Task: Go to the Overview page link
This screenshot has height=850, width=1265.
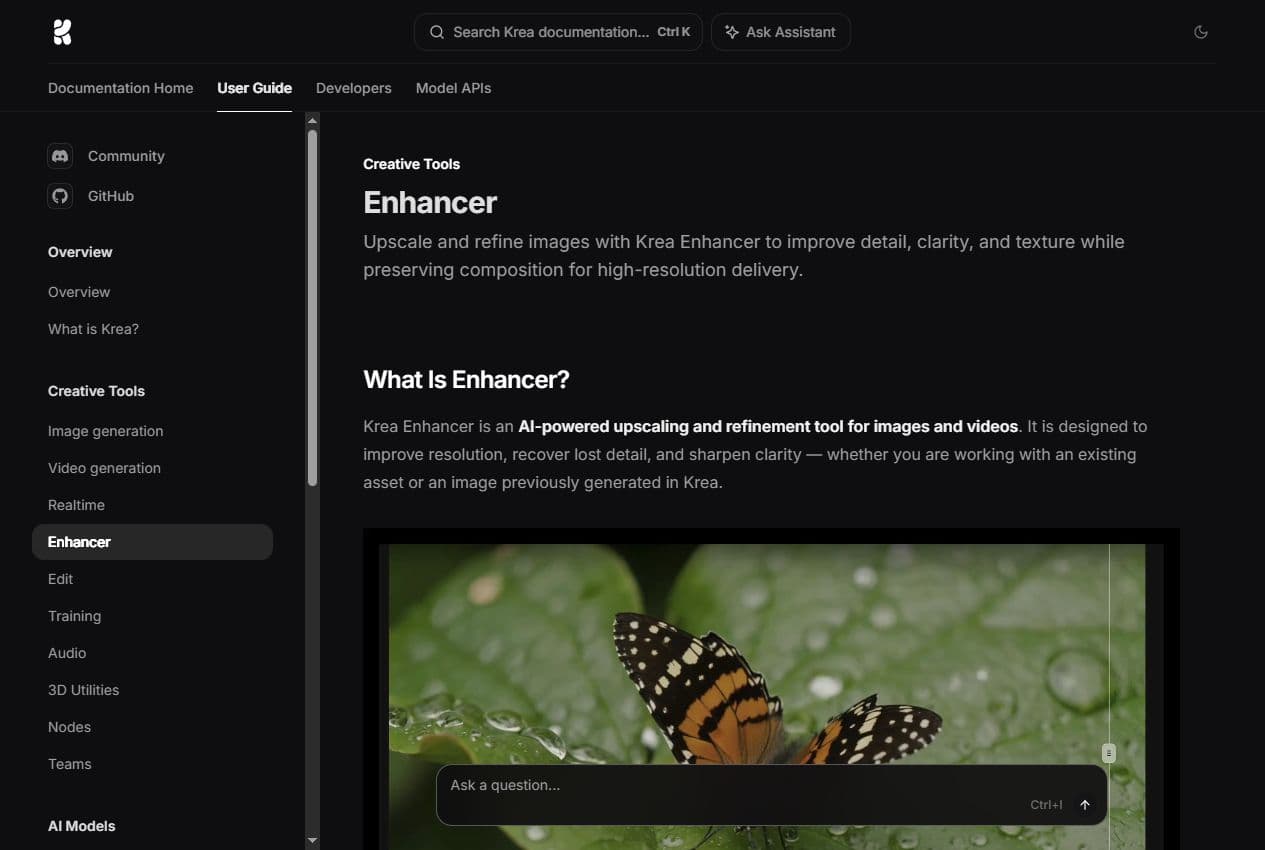Action: click(79, 292)
